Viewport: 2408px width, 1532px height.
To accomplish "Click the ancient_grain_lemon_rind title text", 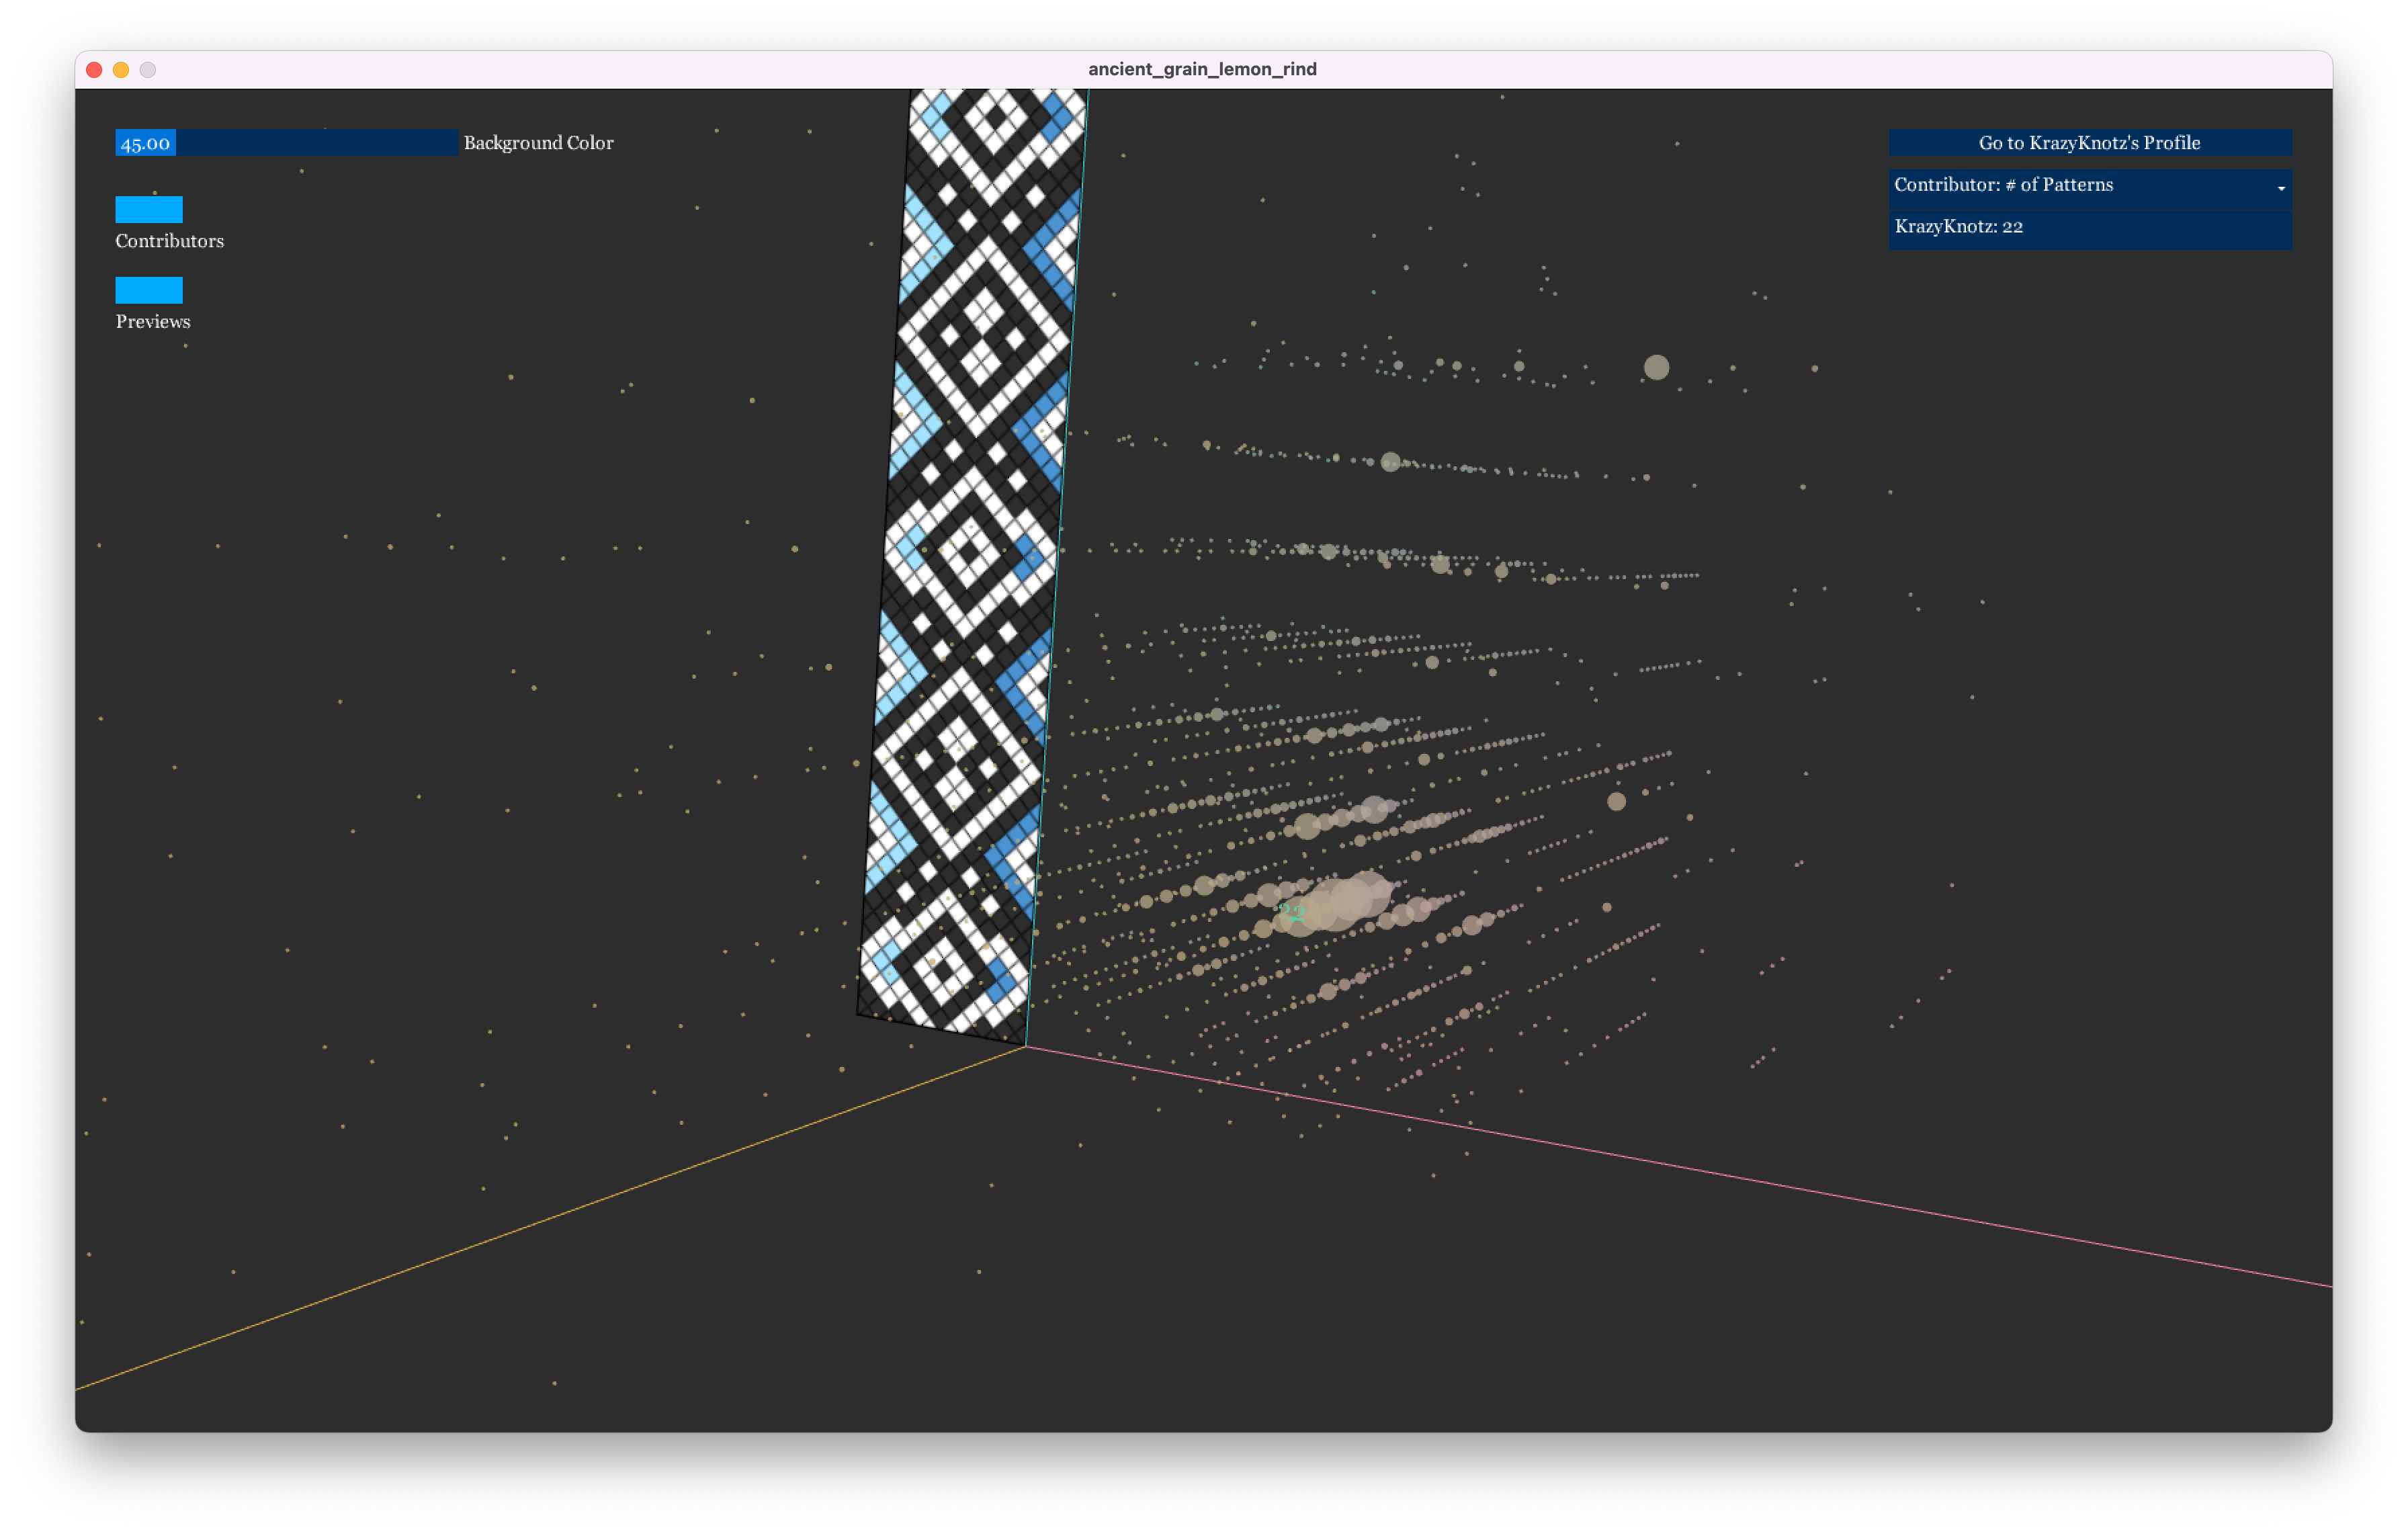I will tap(1202, 69).
